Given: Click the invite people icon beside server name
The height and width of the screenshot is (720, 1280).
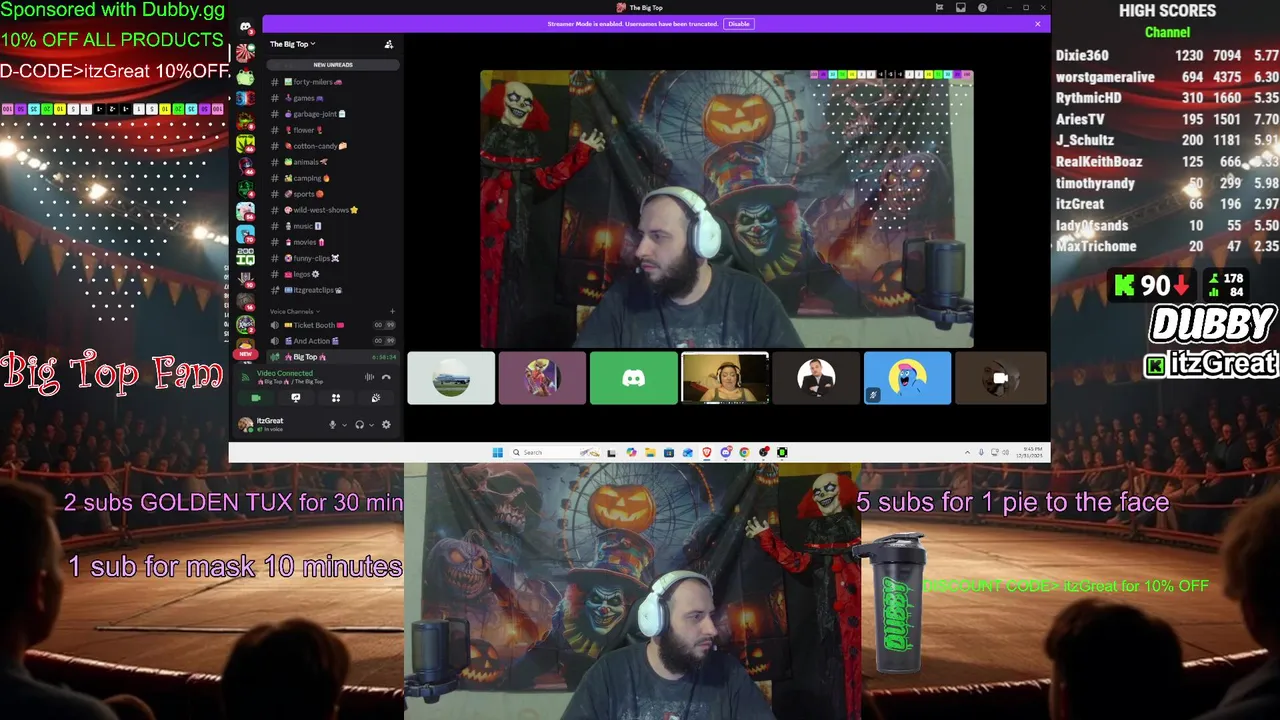Looking at the screenshot, I should click(389, 44).
